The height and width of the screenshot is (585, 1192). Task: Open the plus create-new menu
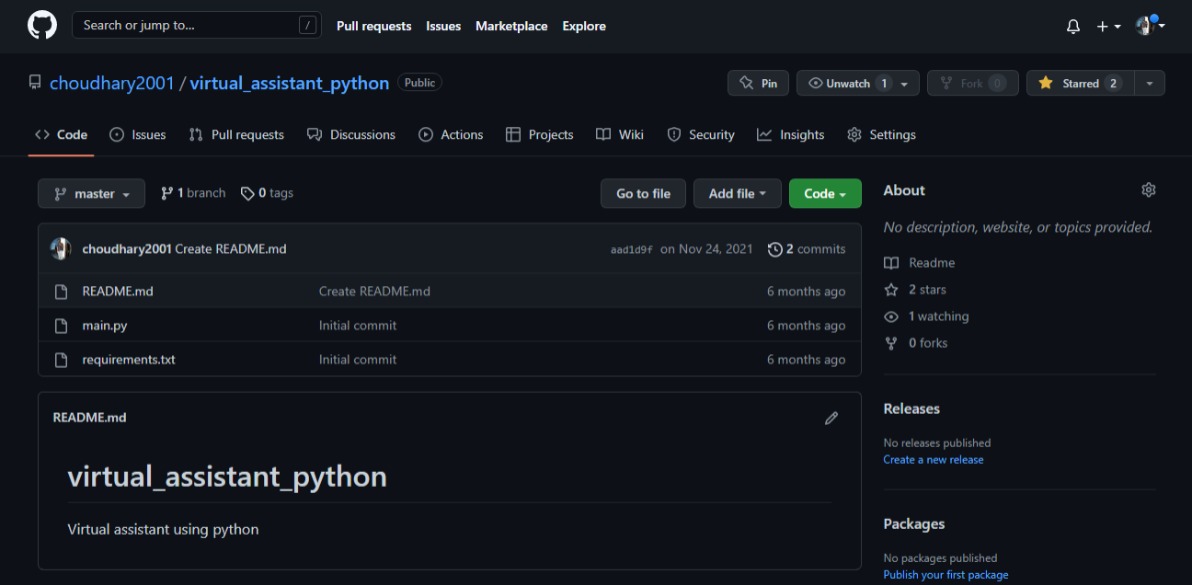tap(1108, 27)
